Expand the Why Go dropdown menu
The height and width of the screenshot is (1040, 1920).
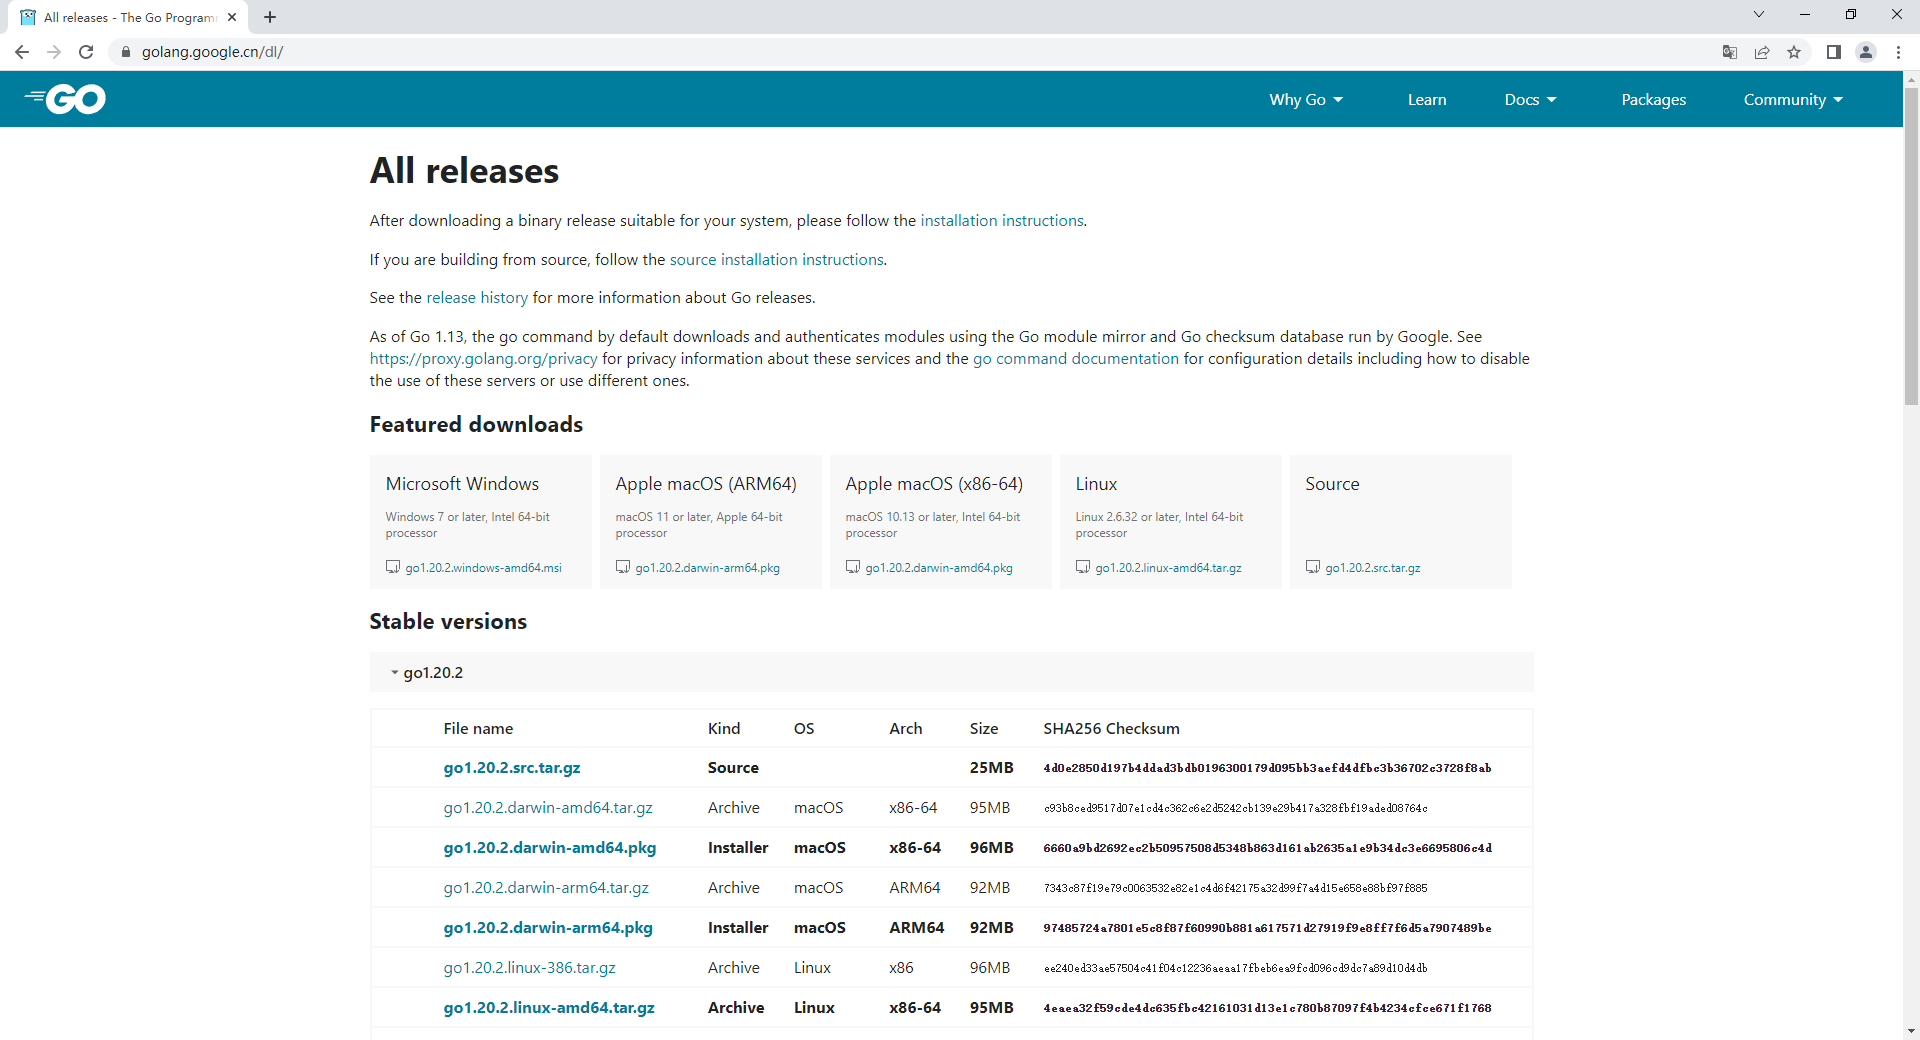click(1305, 99)
